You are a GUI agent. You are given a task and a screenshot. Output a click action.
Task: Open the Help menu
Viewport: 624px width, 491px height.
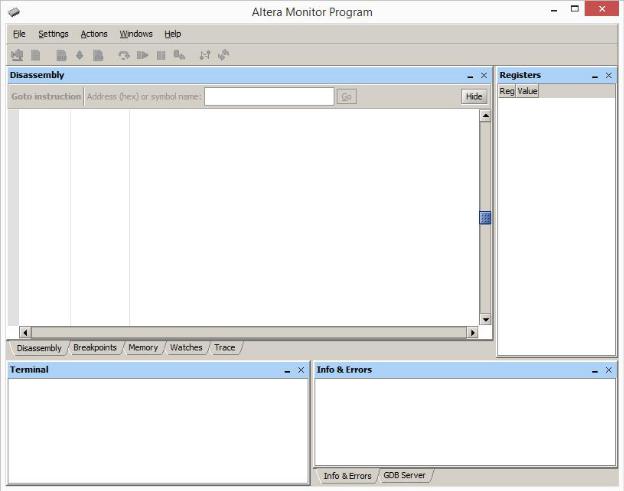[x=173, y=34]
